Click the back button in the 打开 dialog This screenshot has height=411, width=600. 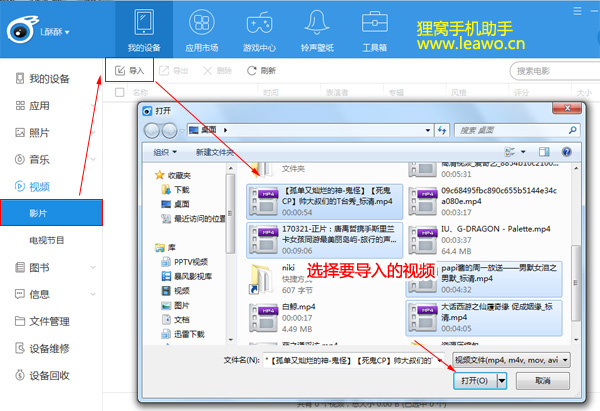tap(152, 130)
